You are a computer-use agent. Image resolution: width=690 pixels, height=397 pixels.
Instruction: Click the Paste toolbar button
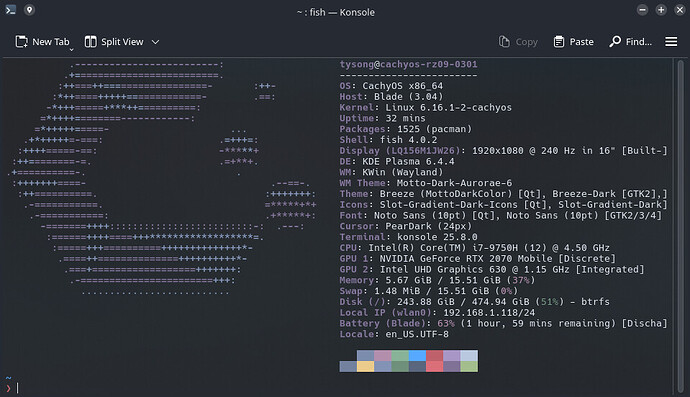click(x=573, y=42)
